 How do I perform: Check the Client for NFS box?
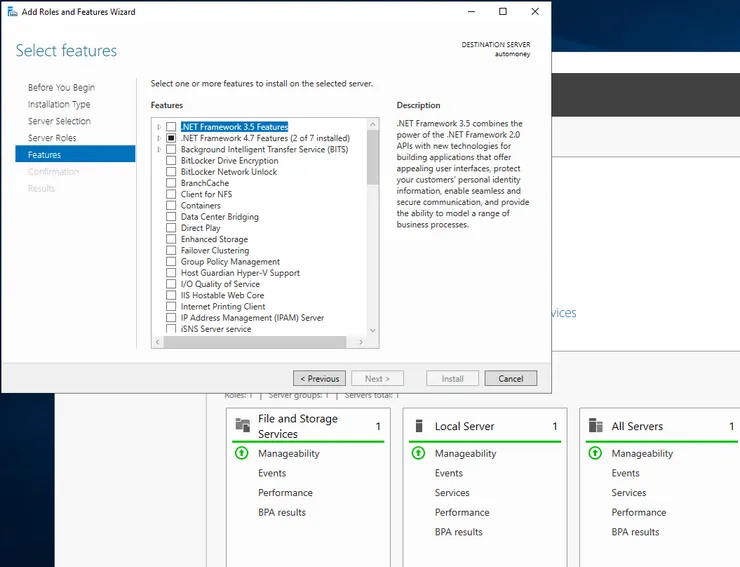pos(171,195)
